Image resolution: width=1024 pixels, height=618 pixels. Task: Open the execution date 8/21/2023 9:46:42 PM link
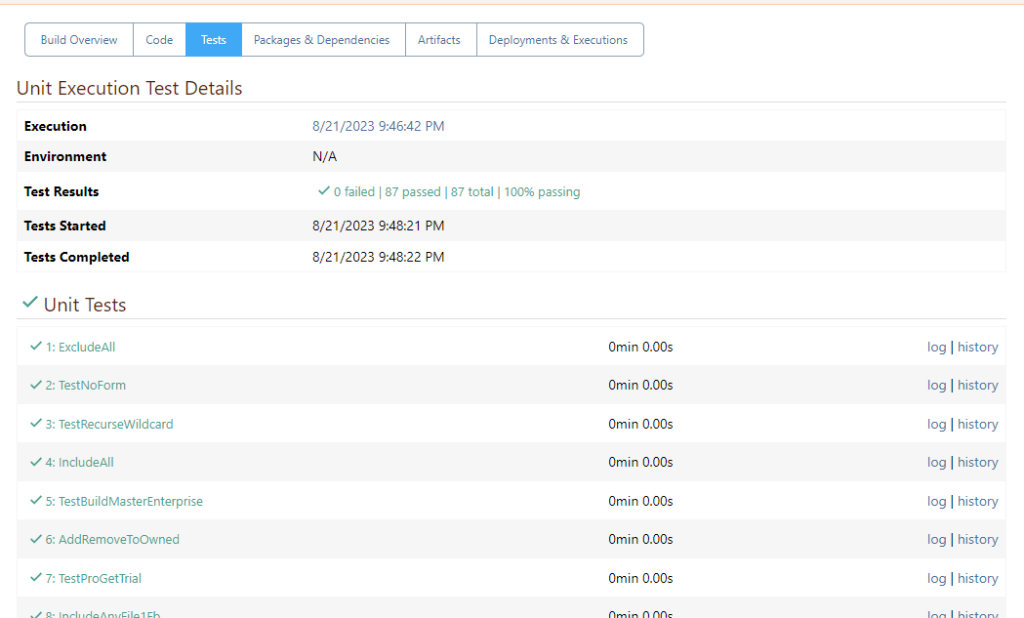(x=378, y=126)
